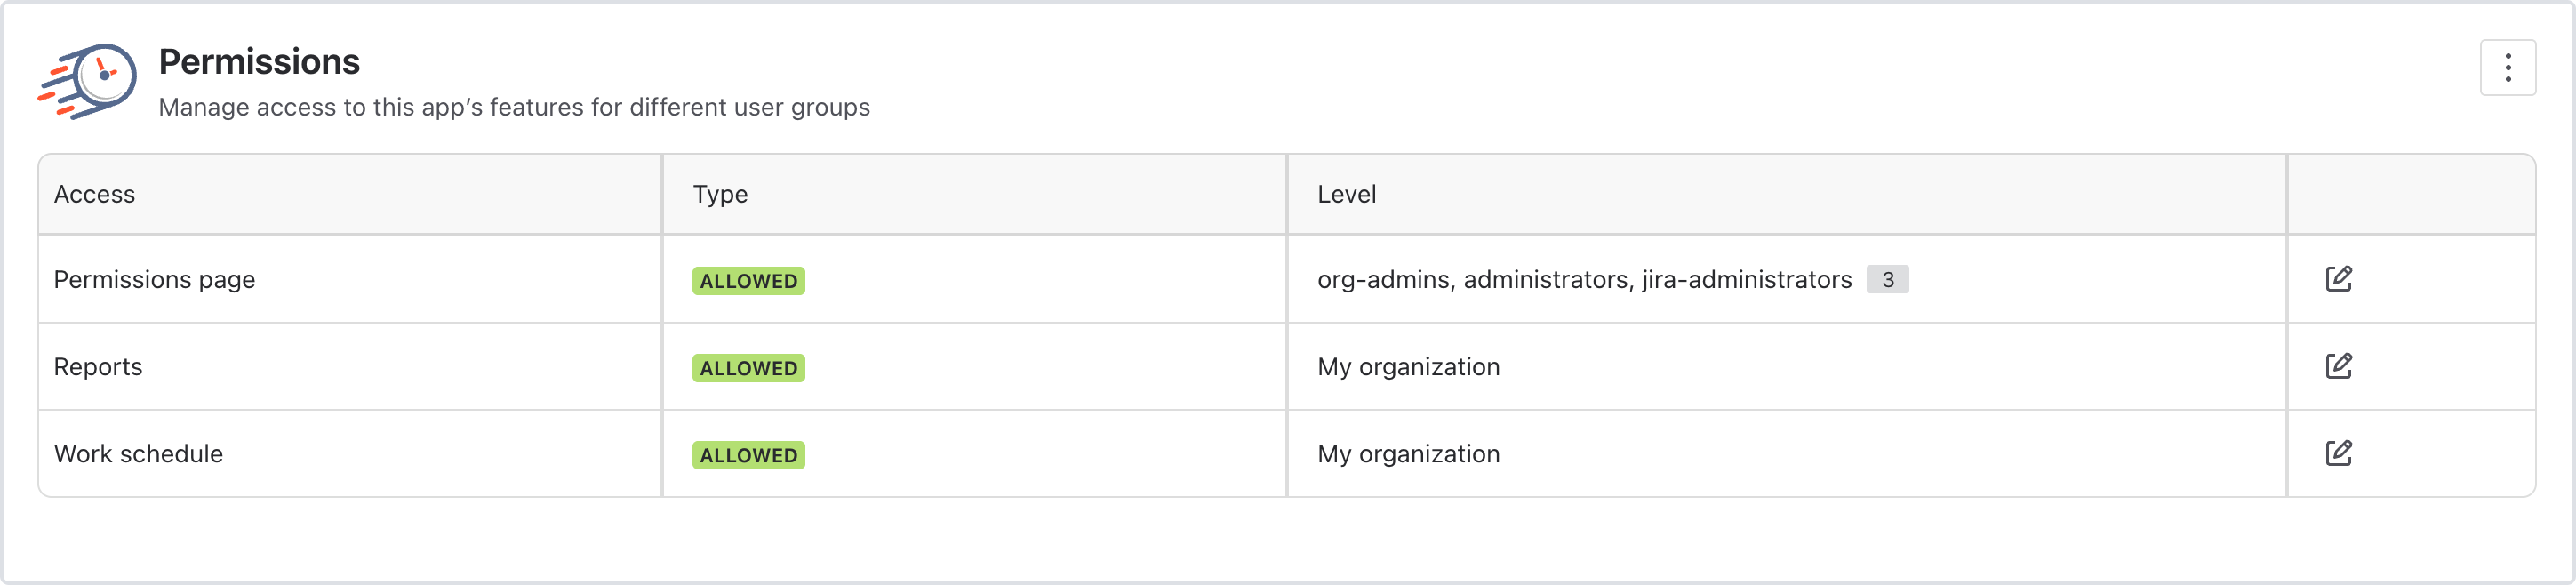Click the org-admins, administrators groups text
This screenshot has height=585, width=2576.
1584,280
